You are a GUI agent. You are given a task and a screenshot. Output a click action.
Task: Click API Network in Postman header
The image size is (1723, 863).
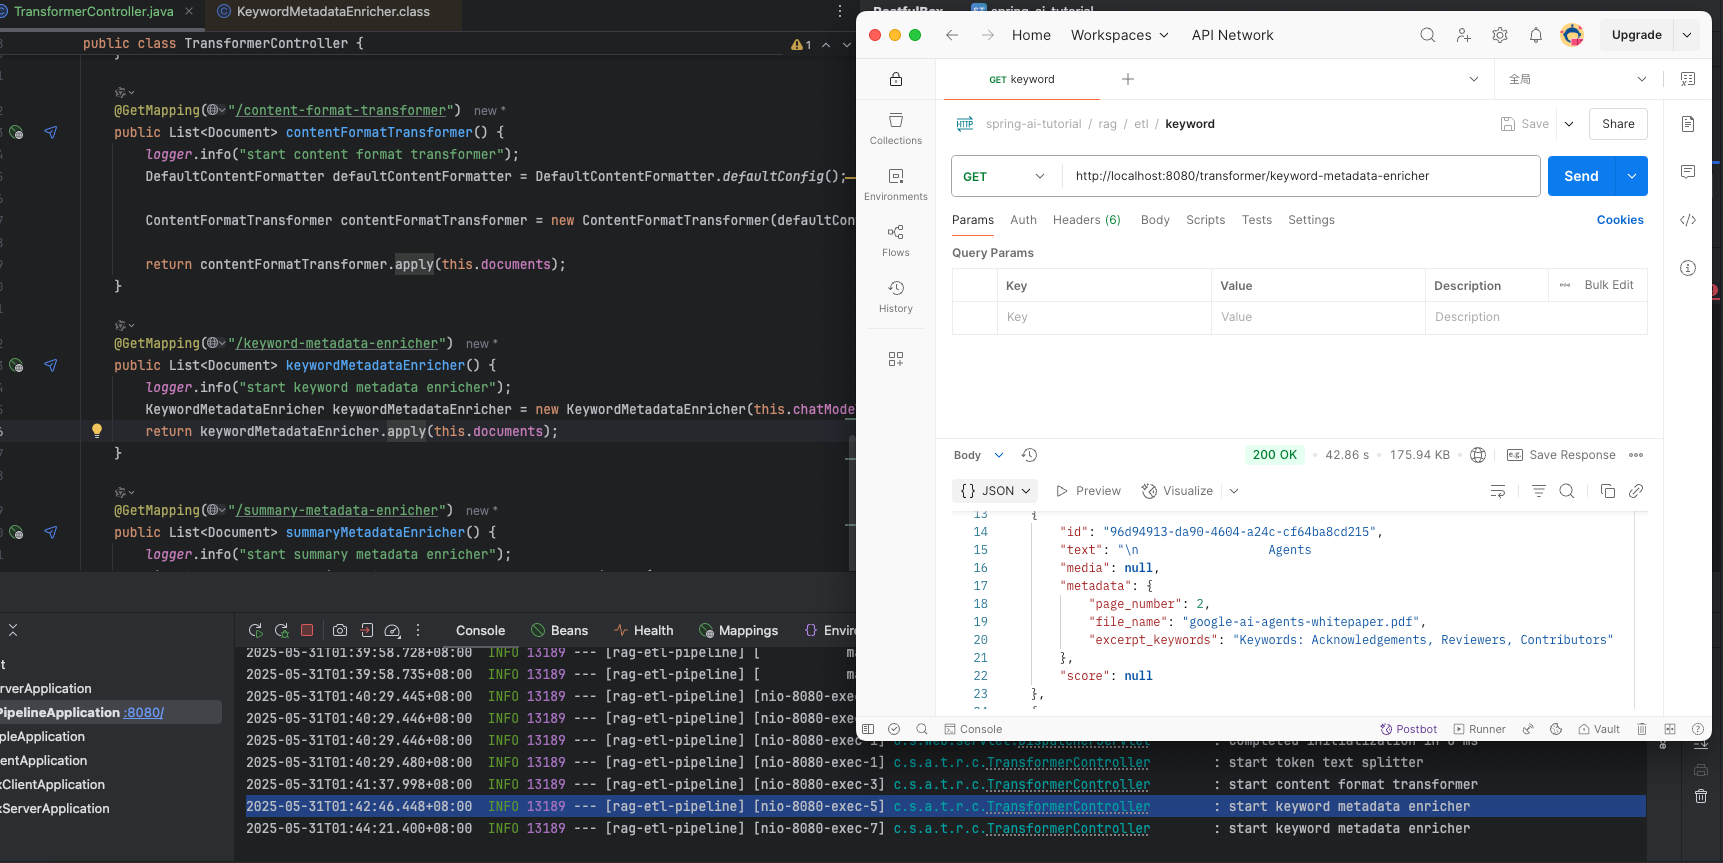pos(1232,35)
